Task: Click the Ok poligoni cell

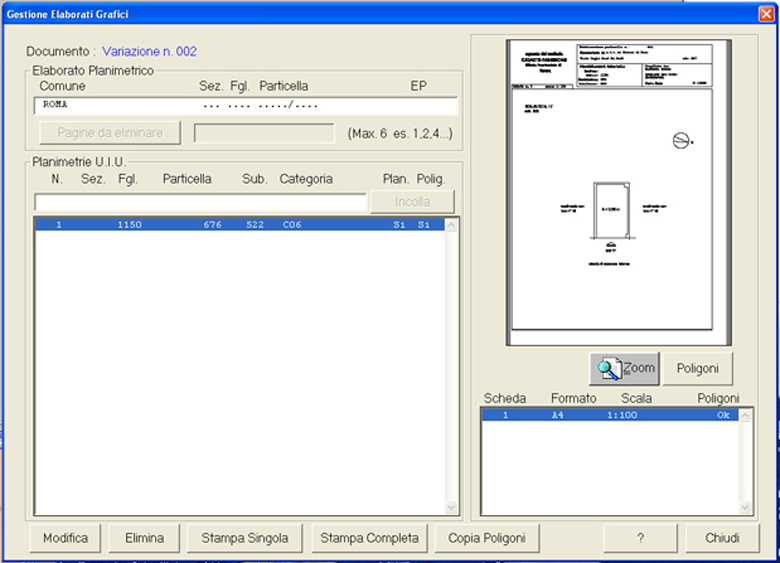Action: pos(723,415)
